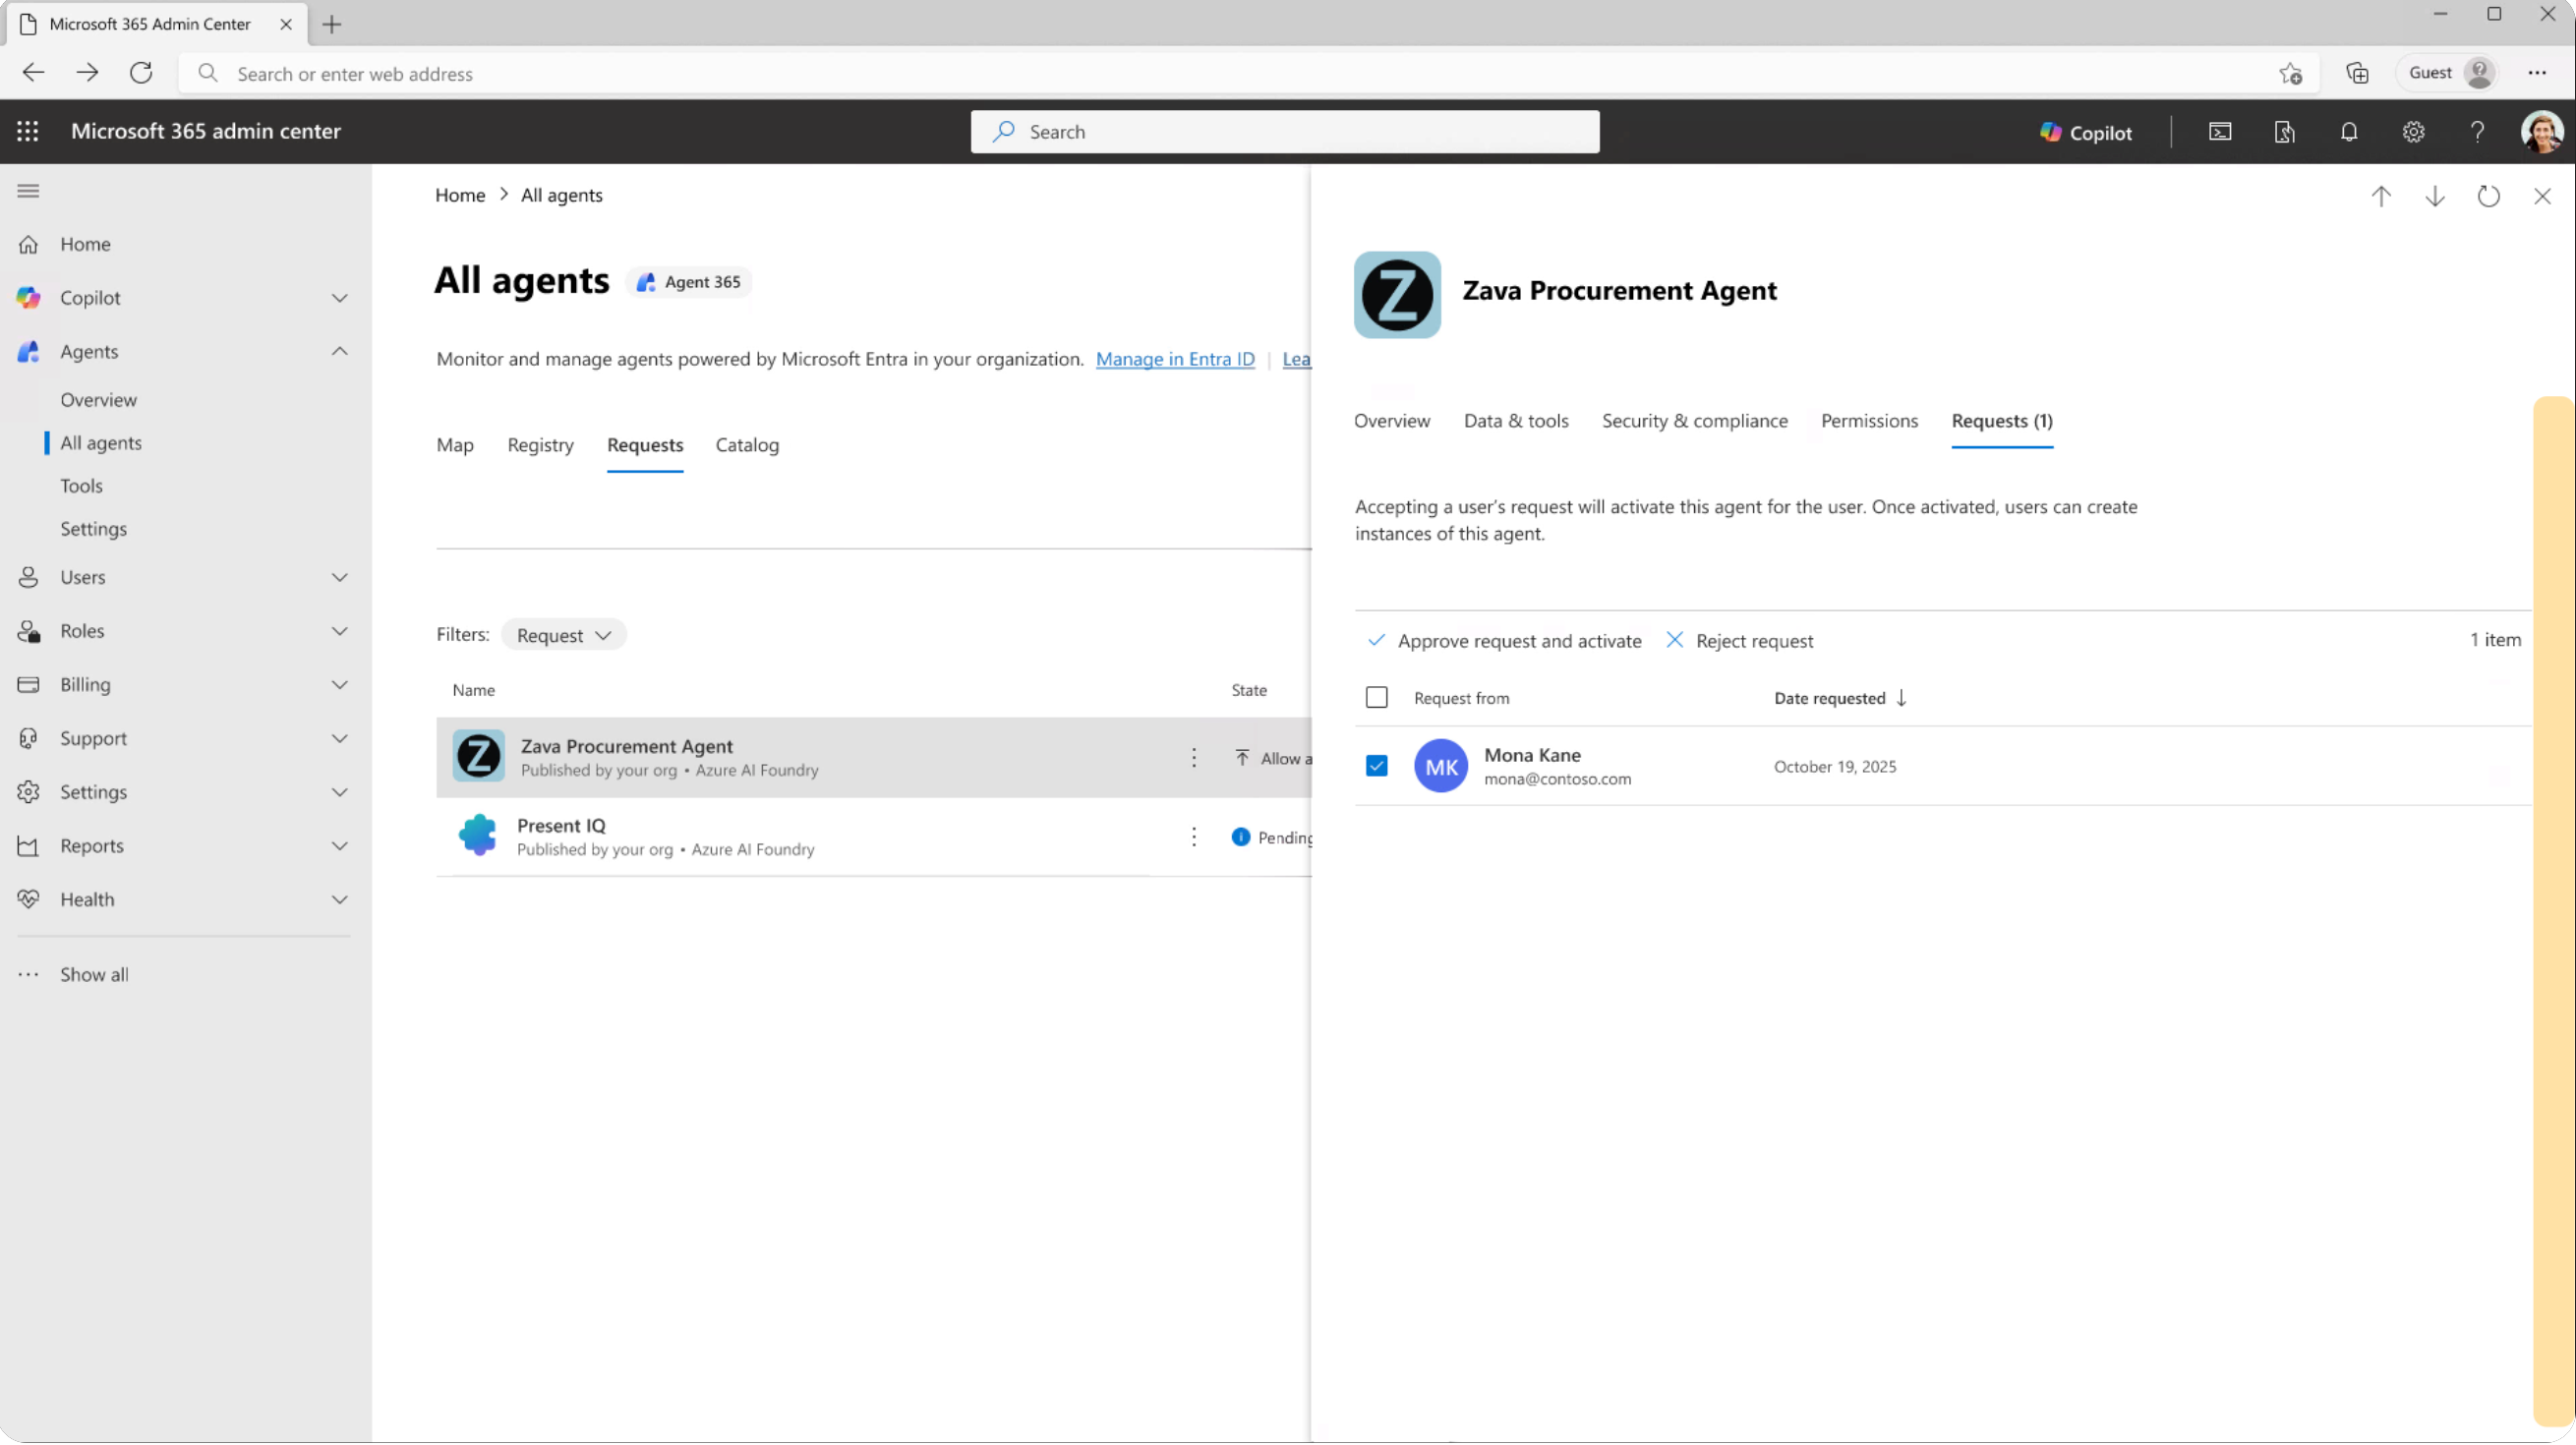Click Home in the breadcrumb

pos(460,195)
